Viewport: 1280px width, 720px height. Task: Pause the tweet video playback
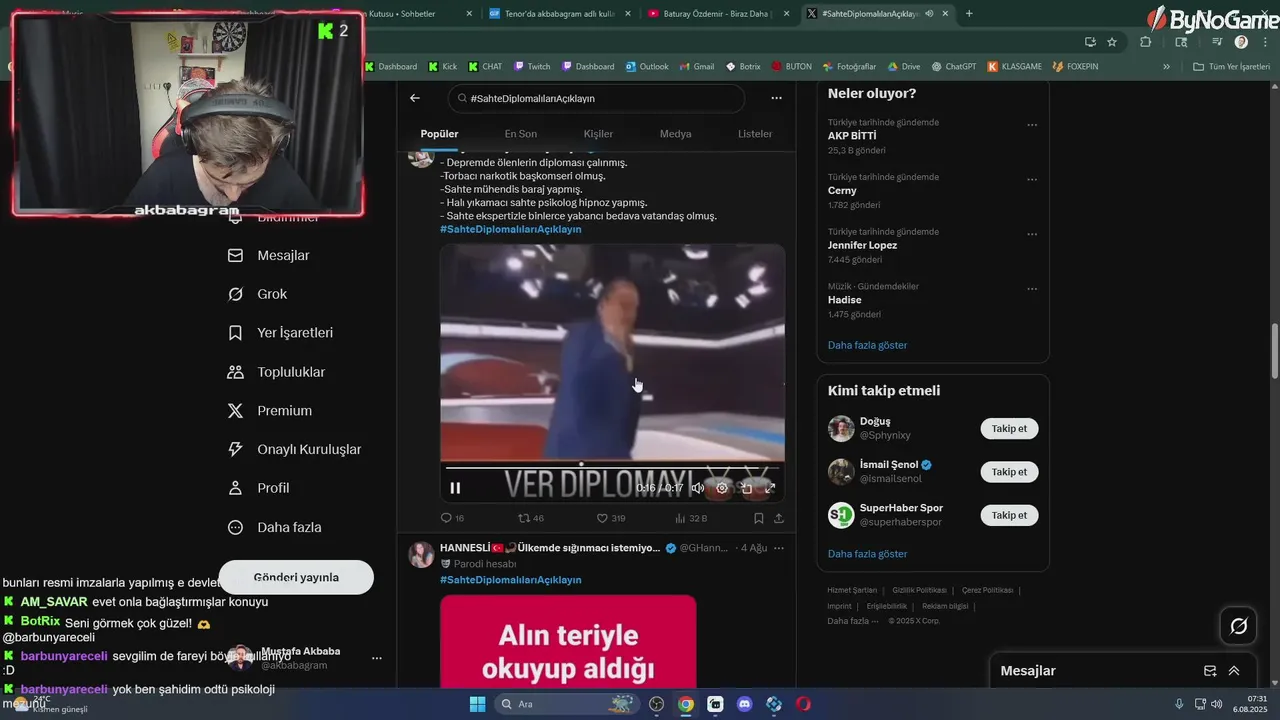pyautogui.click(x=455, y=488)
